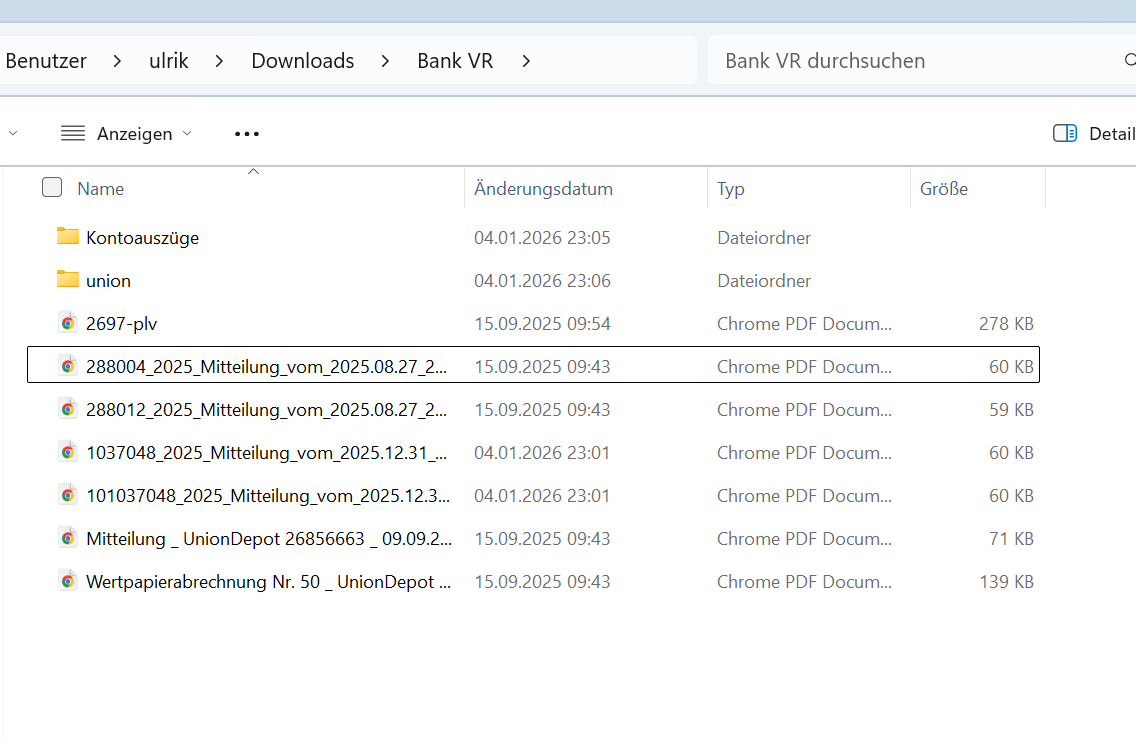1136x738 pixels.
Task: Click the 59 KB size value
Action: pyautogui.click(x=1011, y=409)
